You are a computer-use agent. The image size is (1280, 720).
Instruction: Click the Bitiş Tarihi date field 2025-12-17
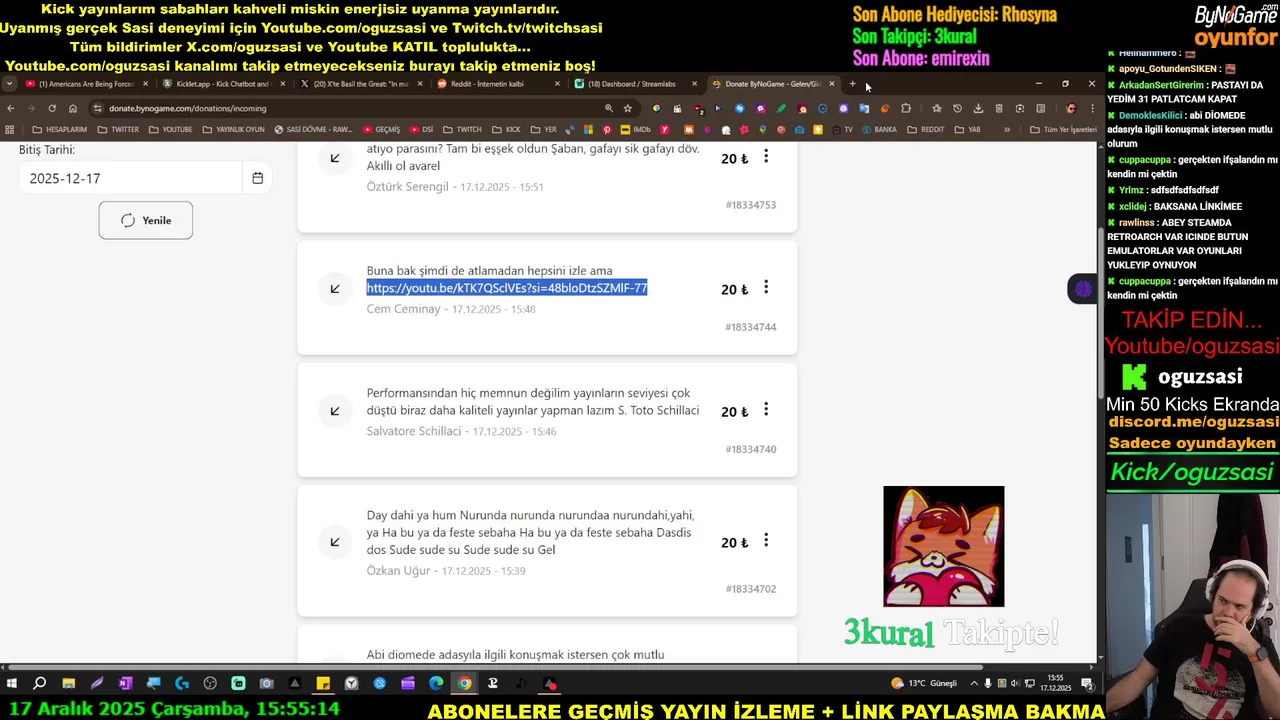pyautogui.click(x=130, y=178)
